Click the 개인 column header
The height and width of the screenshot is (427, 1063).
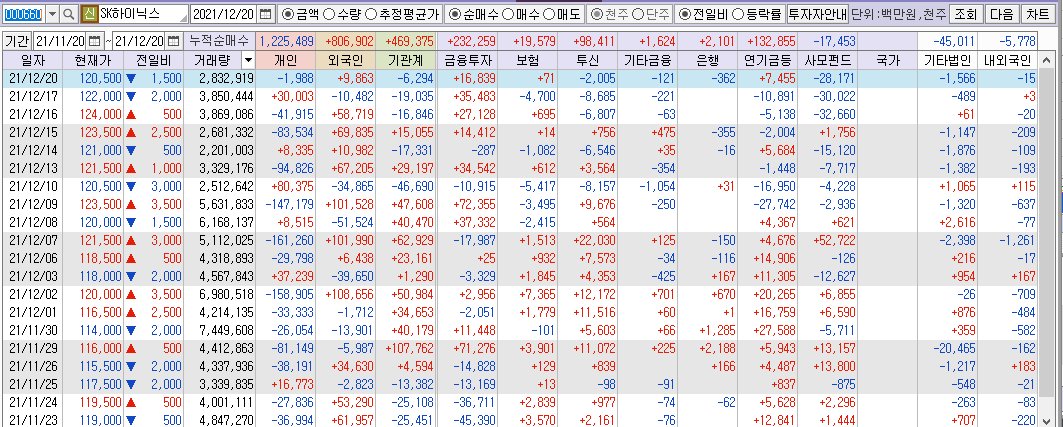[x=286, y=60]
